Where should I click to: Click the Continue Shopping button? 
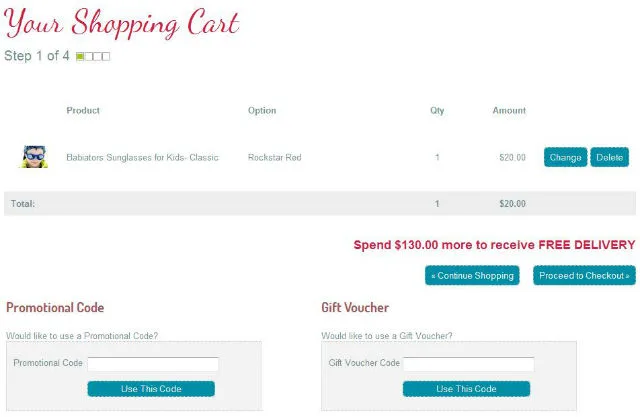[x=472, y=275]
